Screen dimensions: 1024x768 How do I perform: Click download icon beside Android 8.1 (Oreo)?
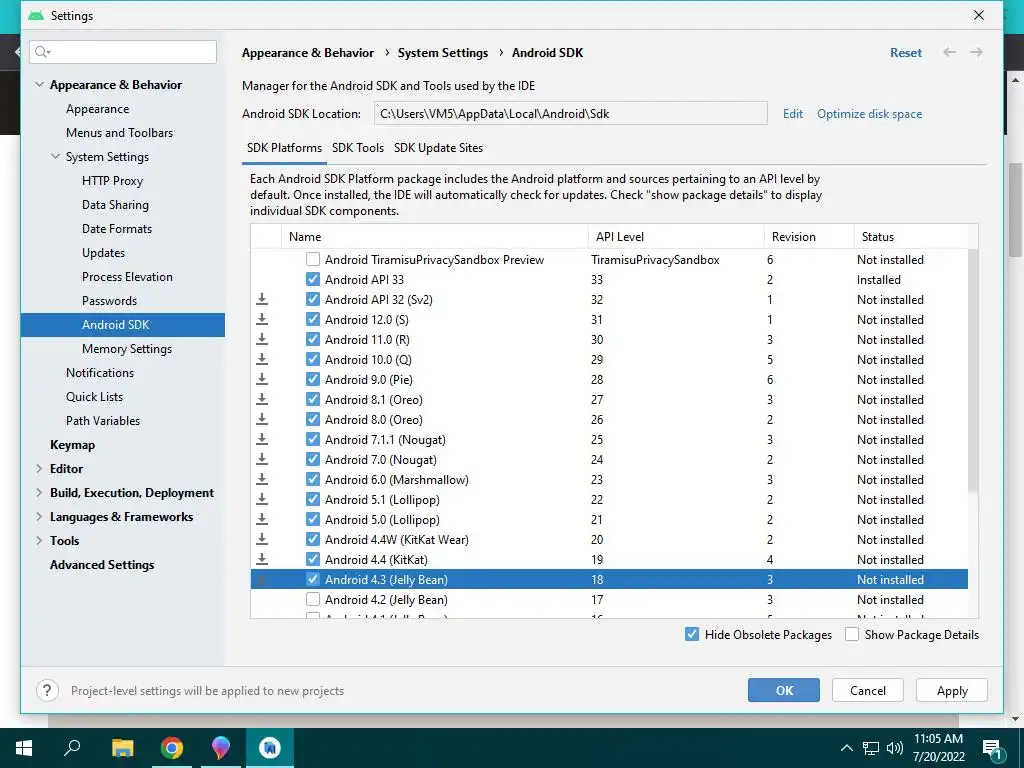pos(262,400)
